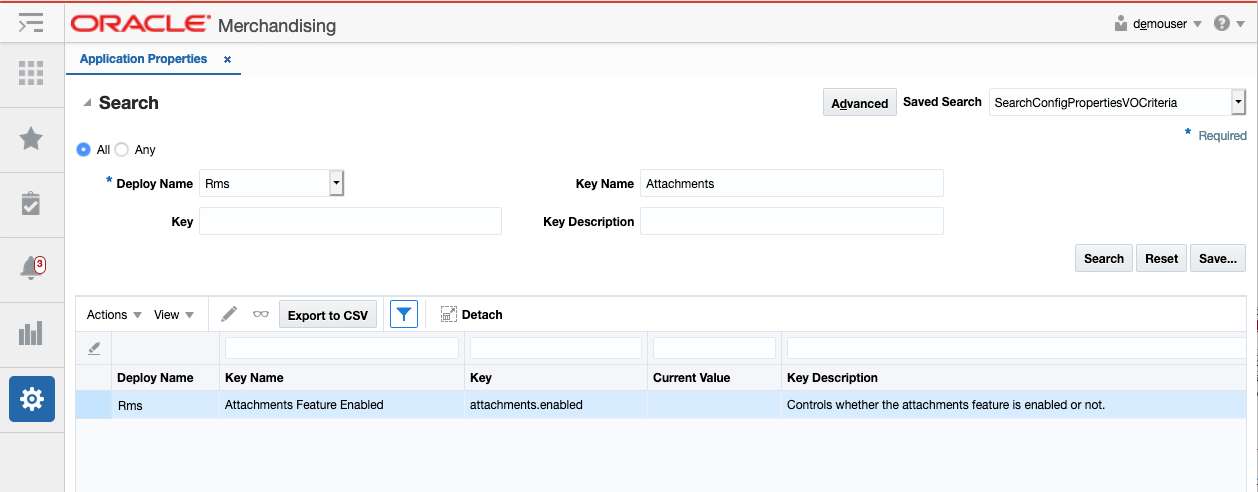1258x492 pixels.
Task: Select the Rms cell in results row
Action: 165,405
